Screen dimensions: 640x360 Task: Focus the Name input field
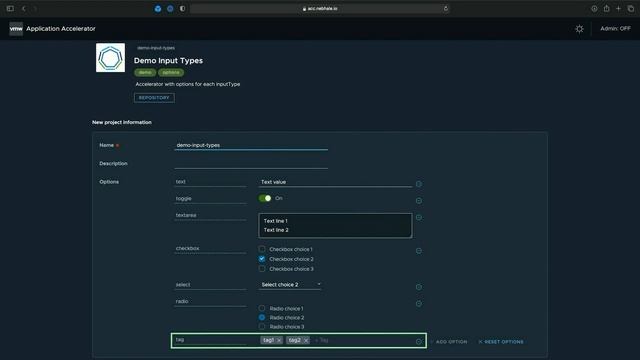click(251, 145)
